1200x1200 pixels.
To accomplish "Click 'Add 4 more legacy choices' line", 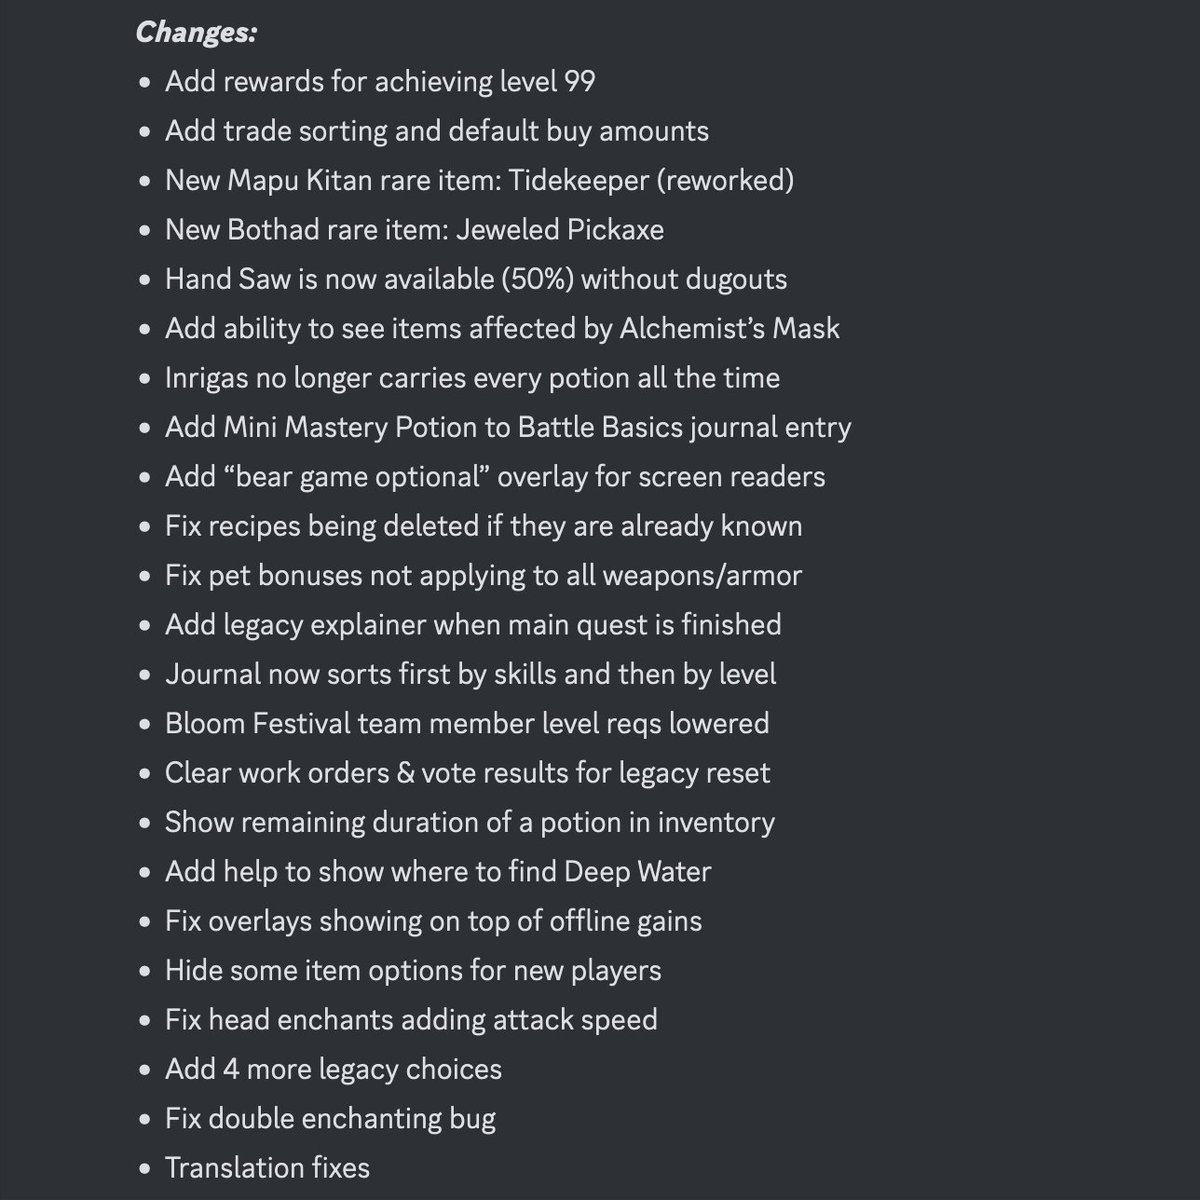I will 334,1069.
